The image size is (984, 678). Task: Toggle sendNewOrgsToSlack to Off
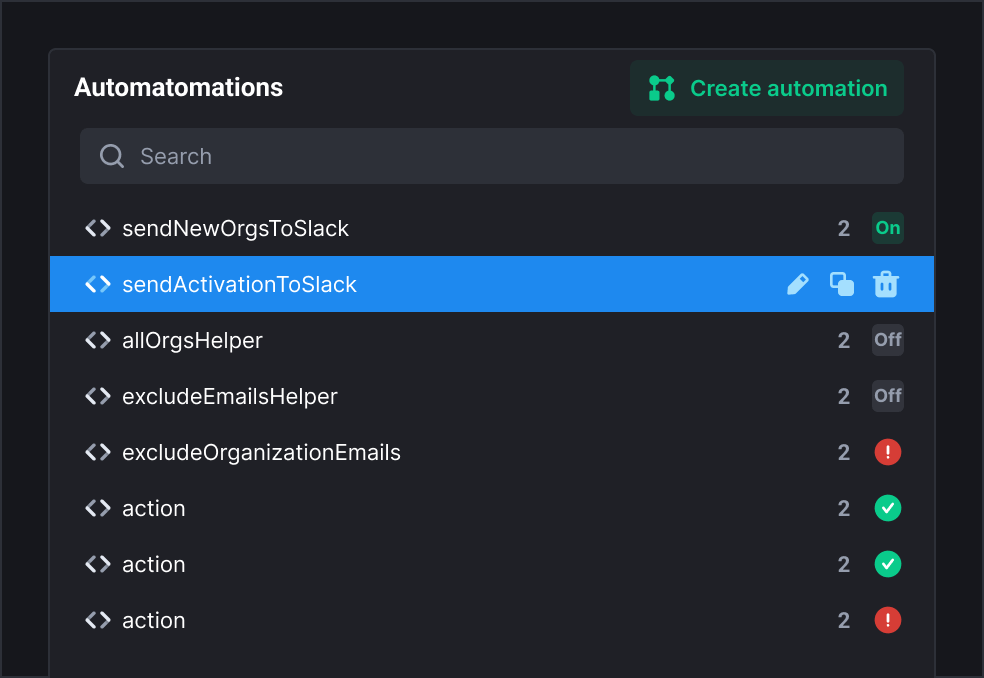(887, 228)
